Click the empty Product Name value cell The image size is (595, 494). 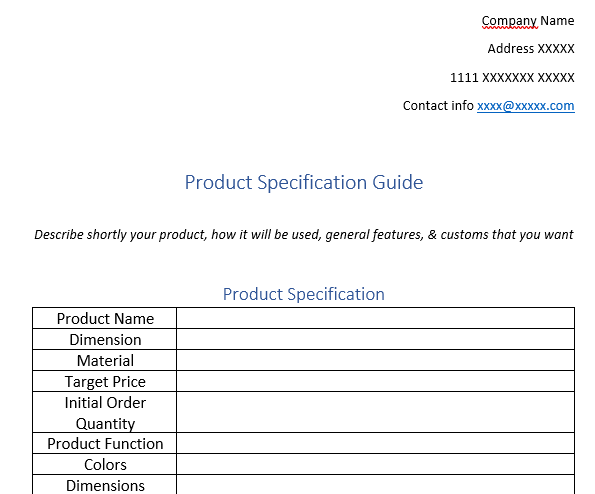tap(375, 318)
